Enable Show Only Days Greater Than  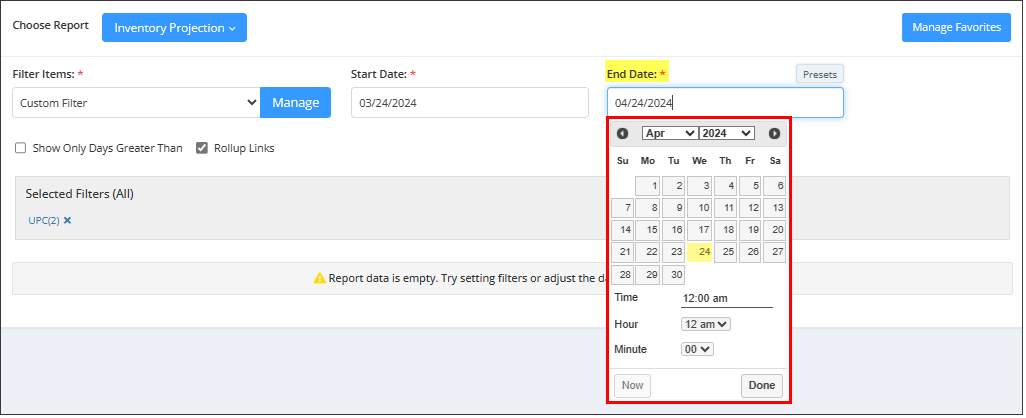tap(21, 148)
